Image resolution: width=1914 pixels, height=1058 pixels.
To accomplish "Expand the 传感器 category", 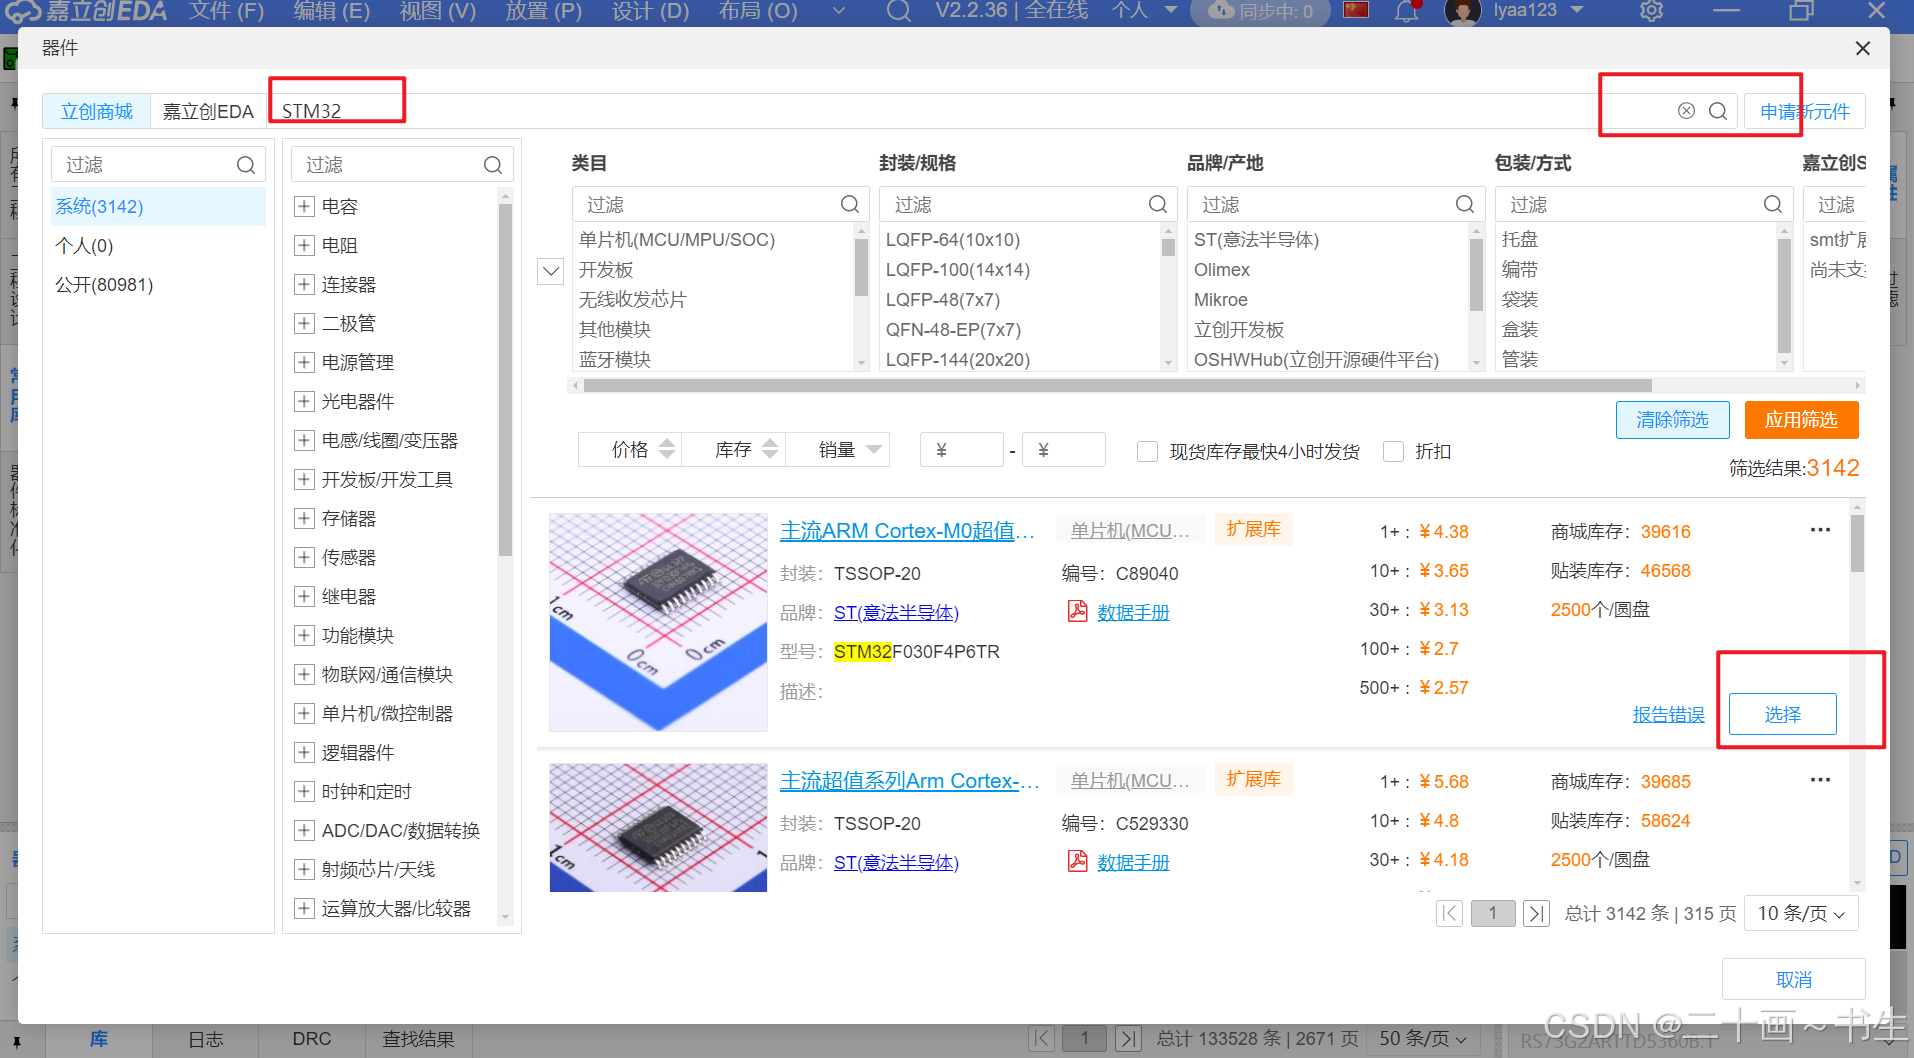I will pos(304,557).
